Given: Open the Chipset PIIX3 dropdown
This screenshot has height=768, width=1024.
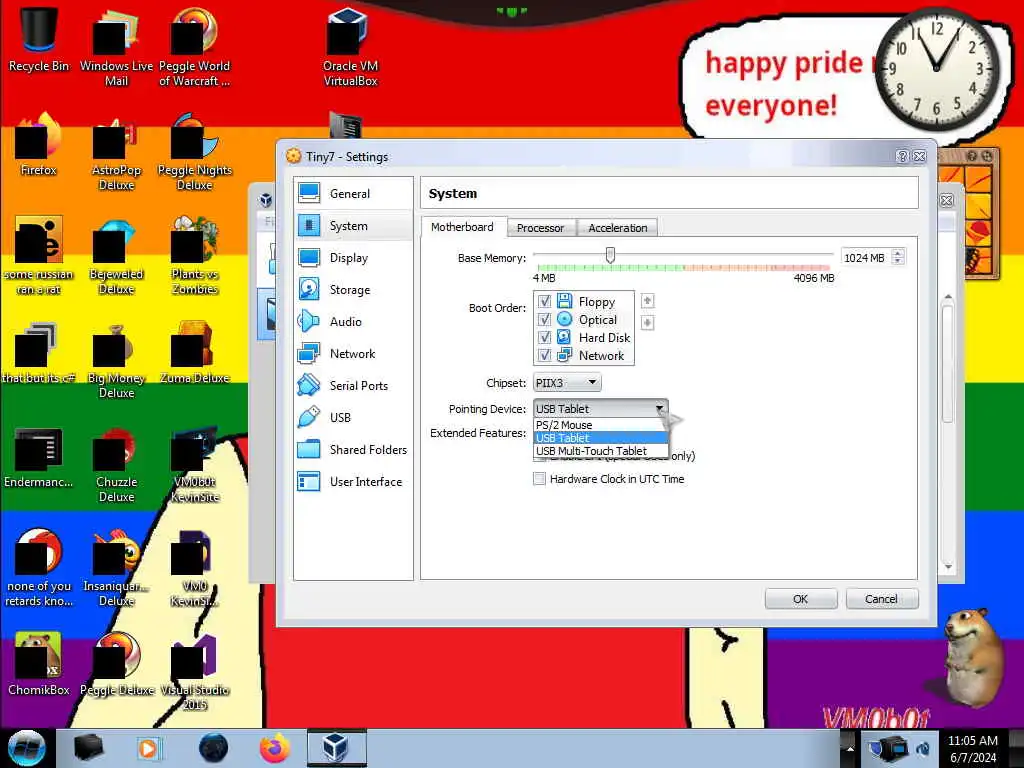Looking at the screenshot, I should 567,383.
